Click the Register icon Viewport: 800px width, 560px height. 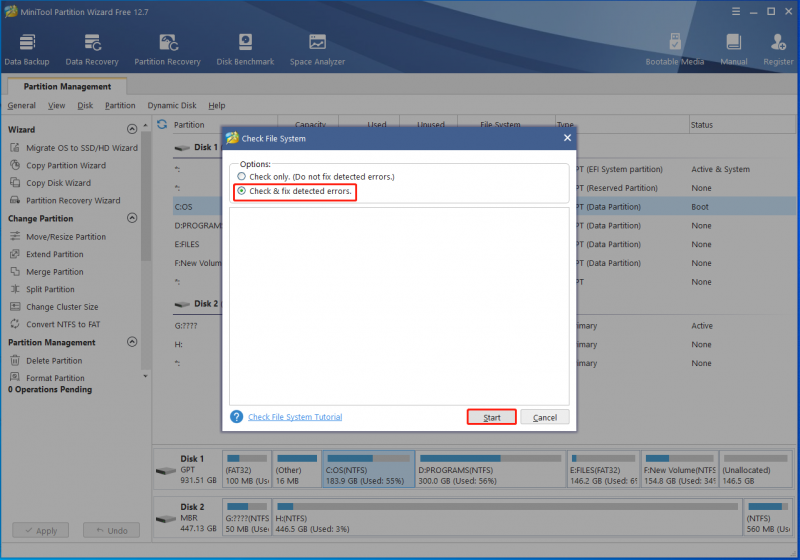pyautogui.click(x=778, y=49)
